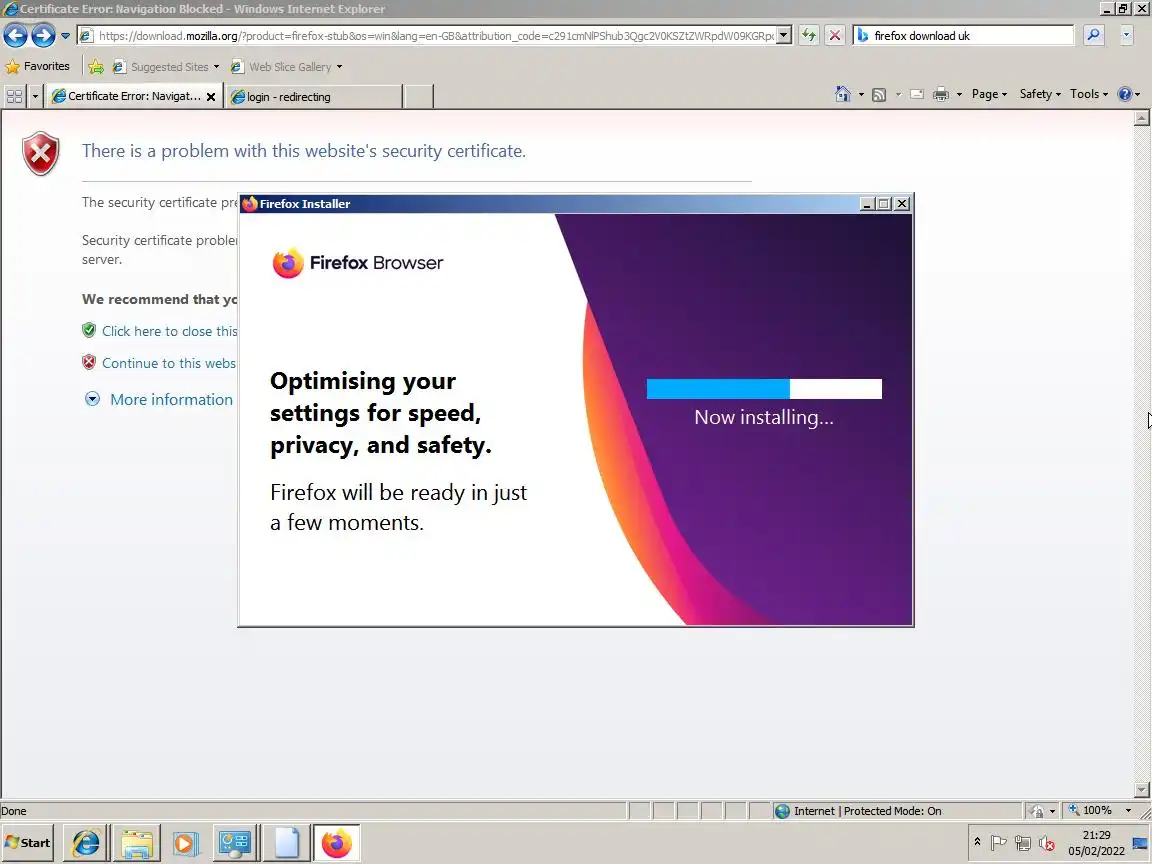Expand the Print dropdown arrow
This screenshot has width=1152, height=864.
[x=959, y=95]
